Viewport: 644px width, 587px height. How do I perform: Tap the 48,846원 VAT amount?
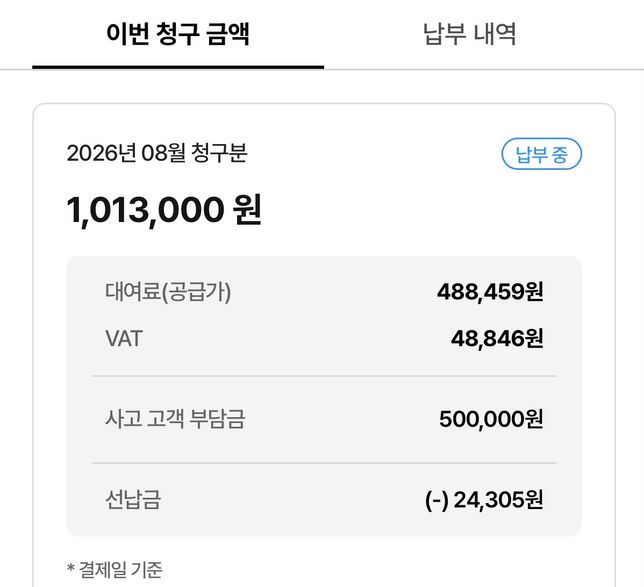click(497, 339)
